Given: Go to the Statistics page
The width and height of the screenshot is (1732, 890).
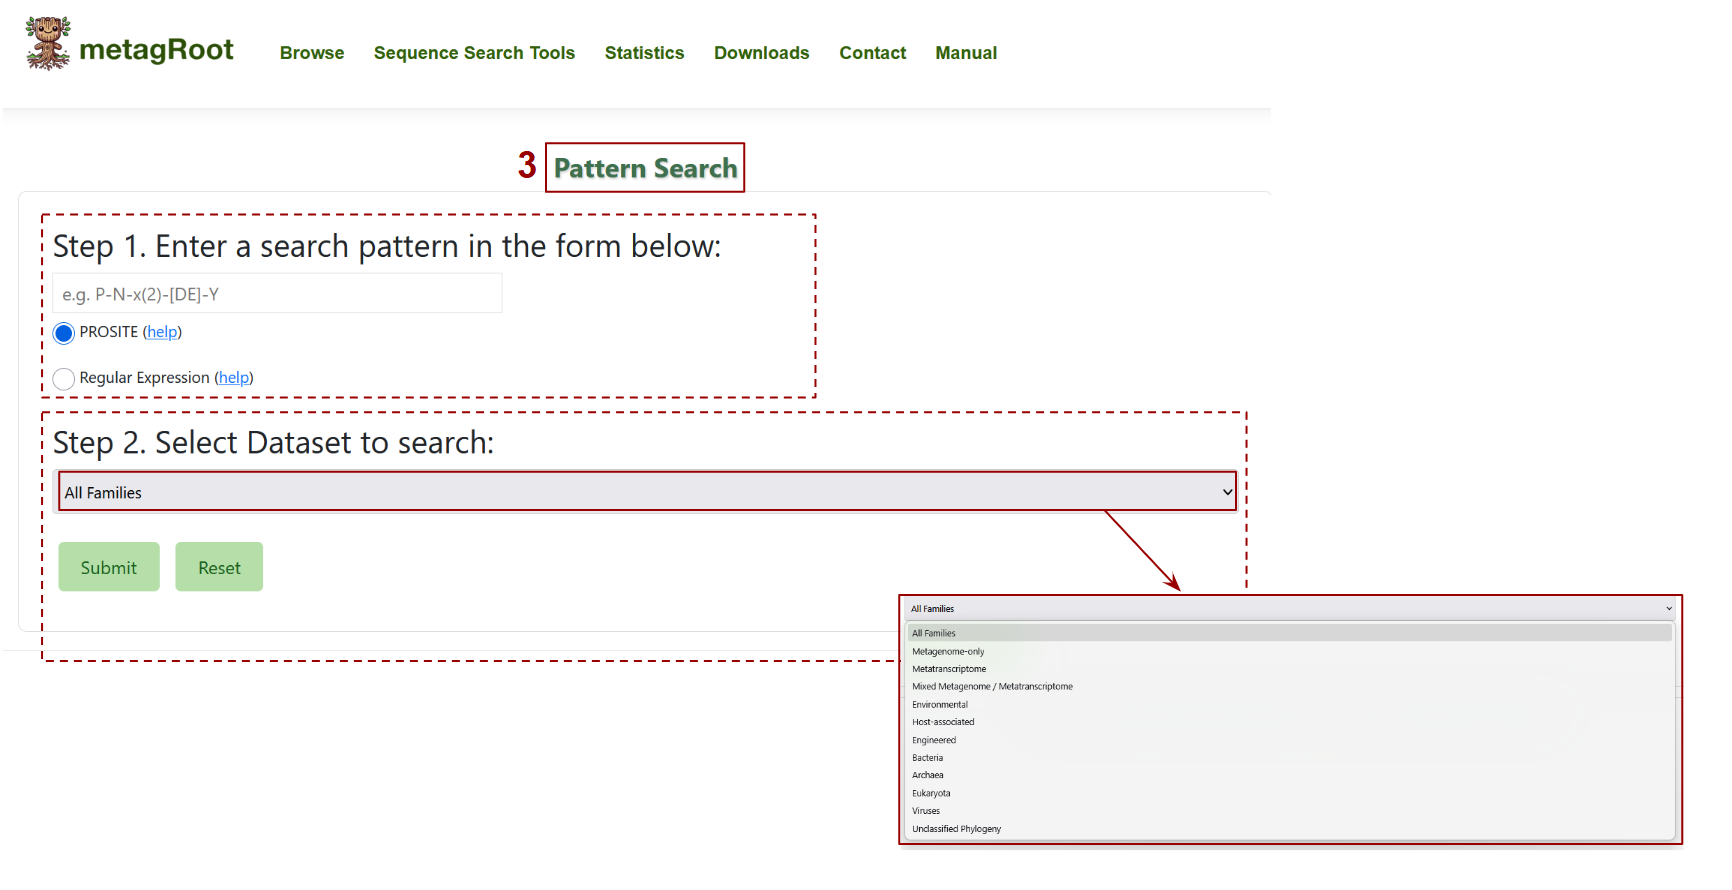Looking at the screenshot, I should [644, 53].
